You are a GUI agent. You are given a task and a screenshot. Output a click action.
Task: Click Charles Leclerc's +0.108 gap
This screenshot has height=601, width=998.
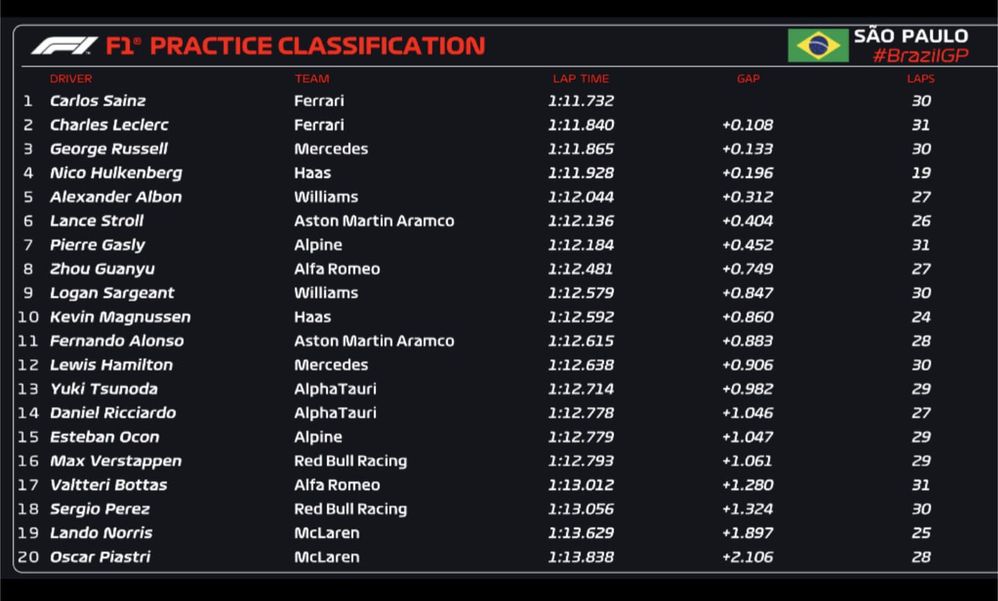[747, 125]
